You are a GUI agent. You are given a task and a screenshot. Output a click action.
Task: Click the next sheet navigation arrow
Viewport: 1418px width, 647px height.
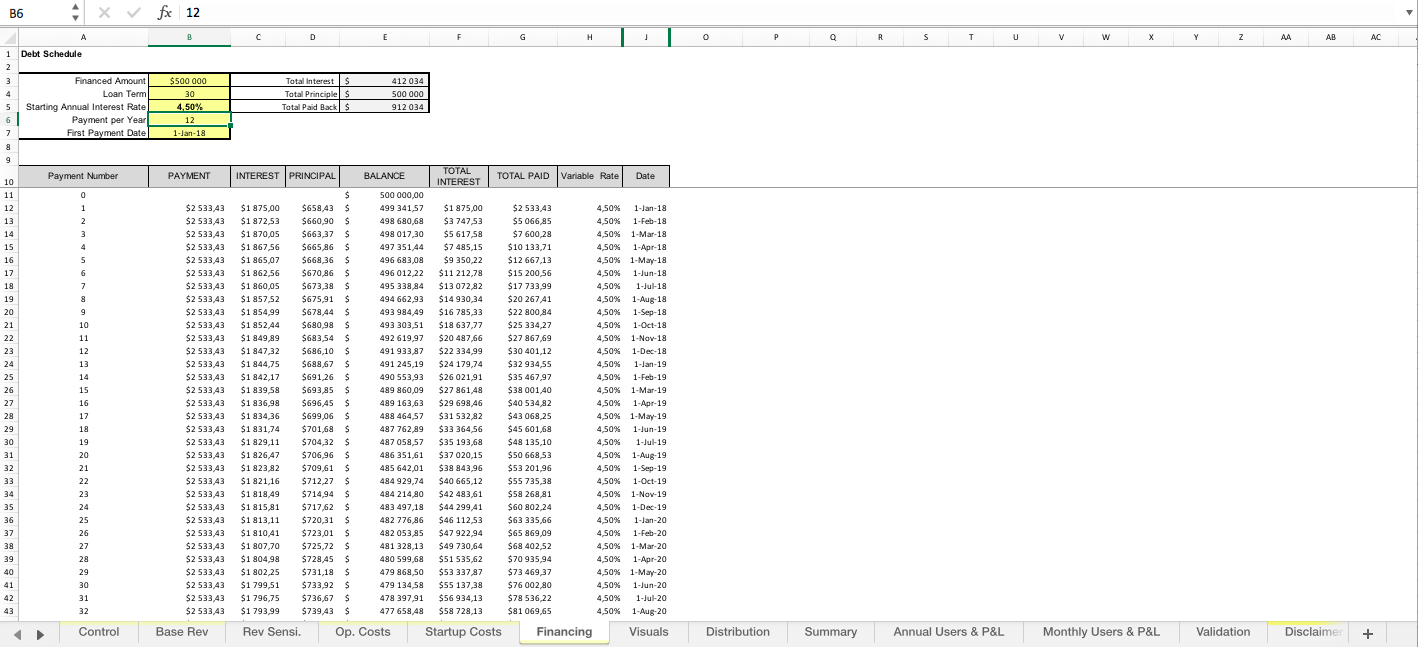(40, 633)
